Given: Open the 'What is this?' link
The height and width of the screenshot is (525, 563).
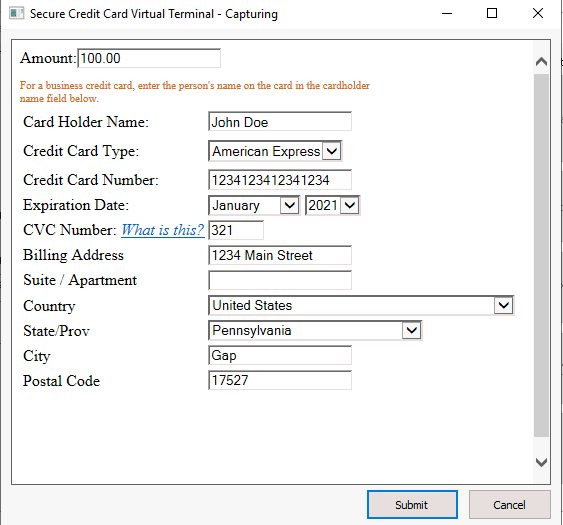Looking at the screenshot, I should pos(163,230).
